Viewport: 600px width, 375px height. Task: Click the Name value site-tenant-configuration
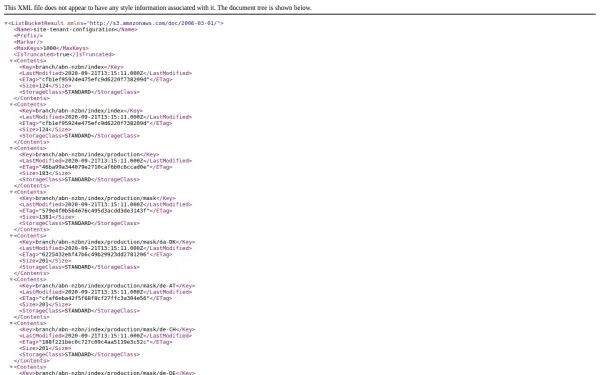74,29
